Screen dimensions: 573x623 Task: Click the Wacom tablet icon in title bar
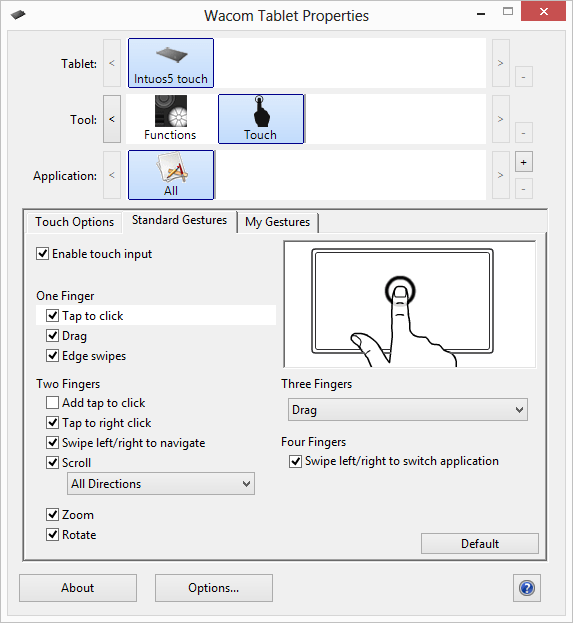click(x=18, y=15)
